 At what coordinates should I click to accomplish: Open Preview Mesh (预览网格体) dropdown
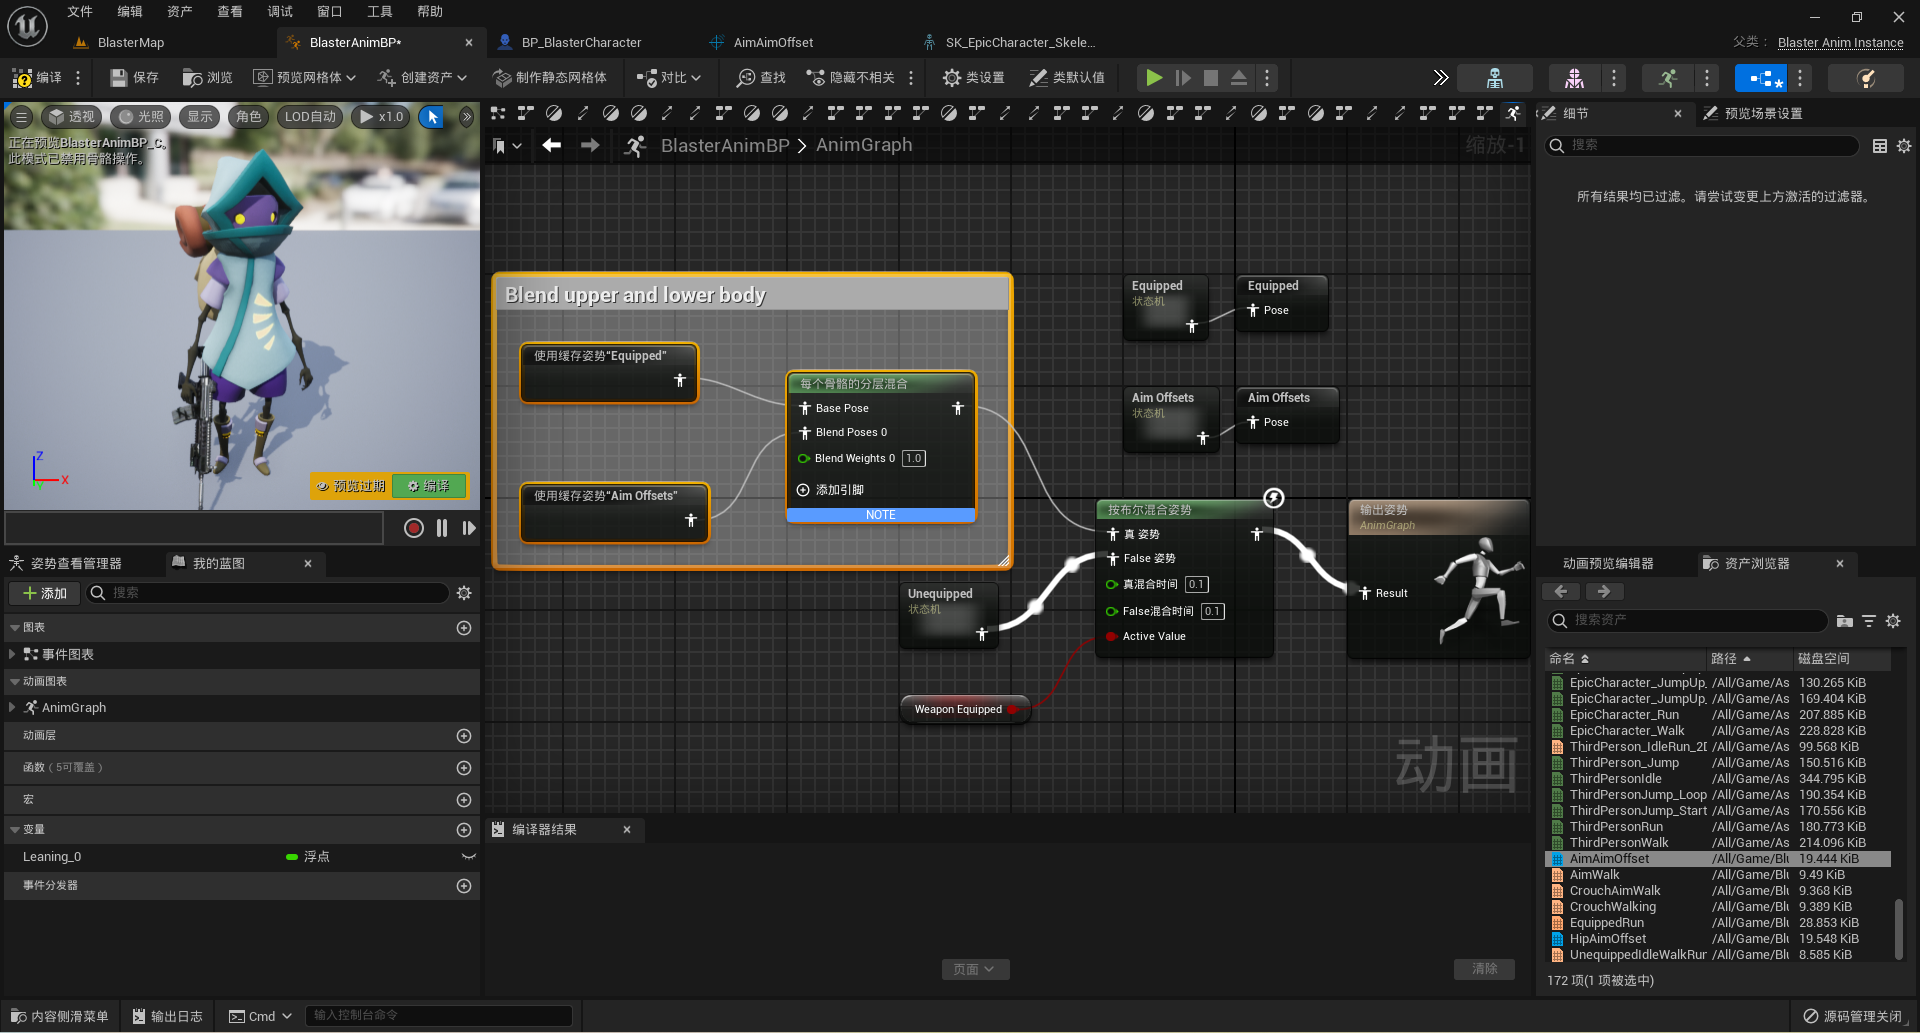click(x=304, y=78)
